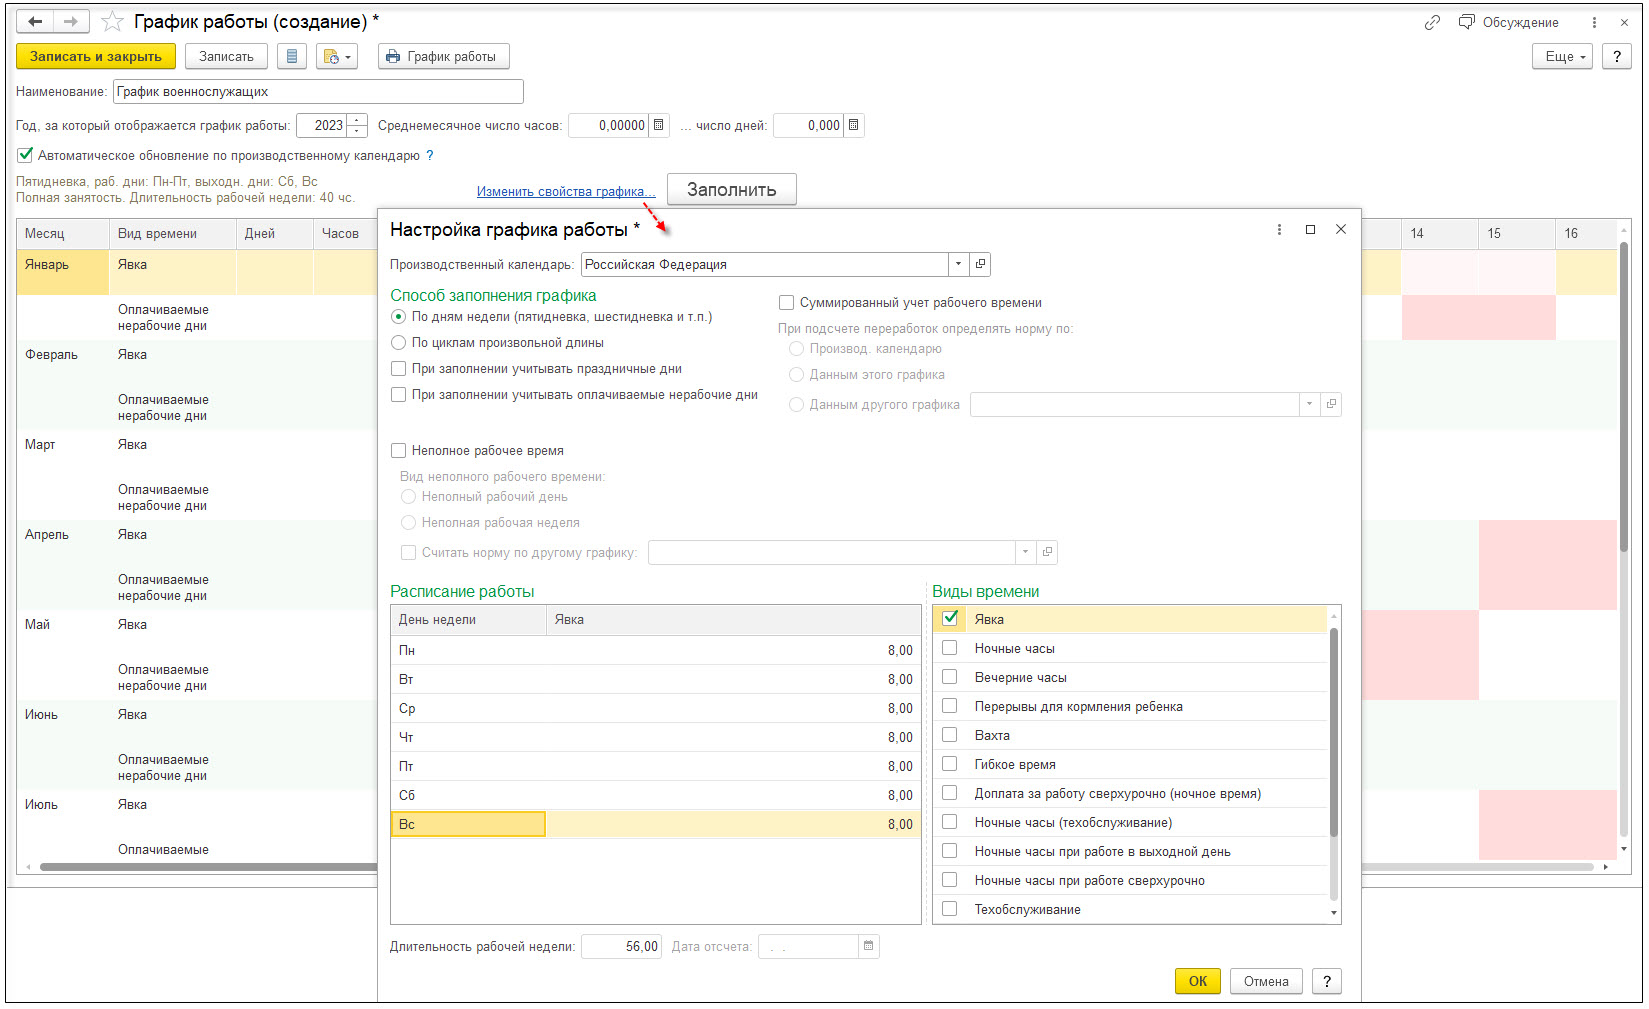Toggle Автоматическое обновление по производственному календарю
The height and width of the screenshot is (1009, 1649).
click(x=25, y=155)
